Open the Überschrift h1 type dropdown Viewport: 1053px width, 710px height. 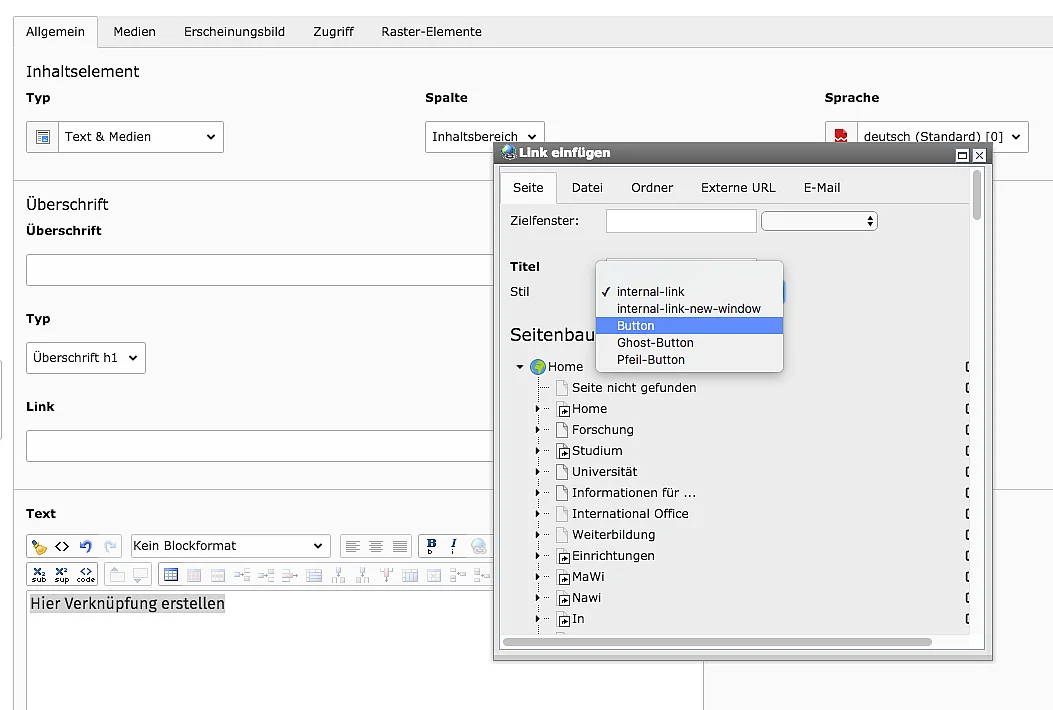86,358
